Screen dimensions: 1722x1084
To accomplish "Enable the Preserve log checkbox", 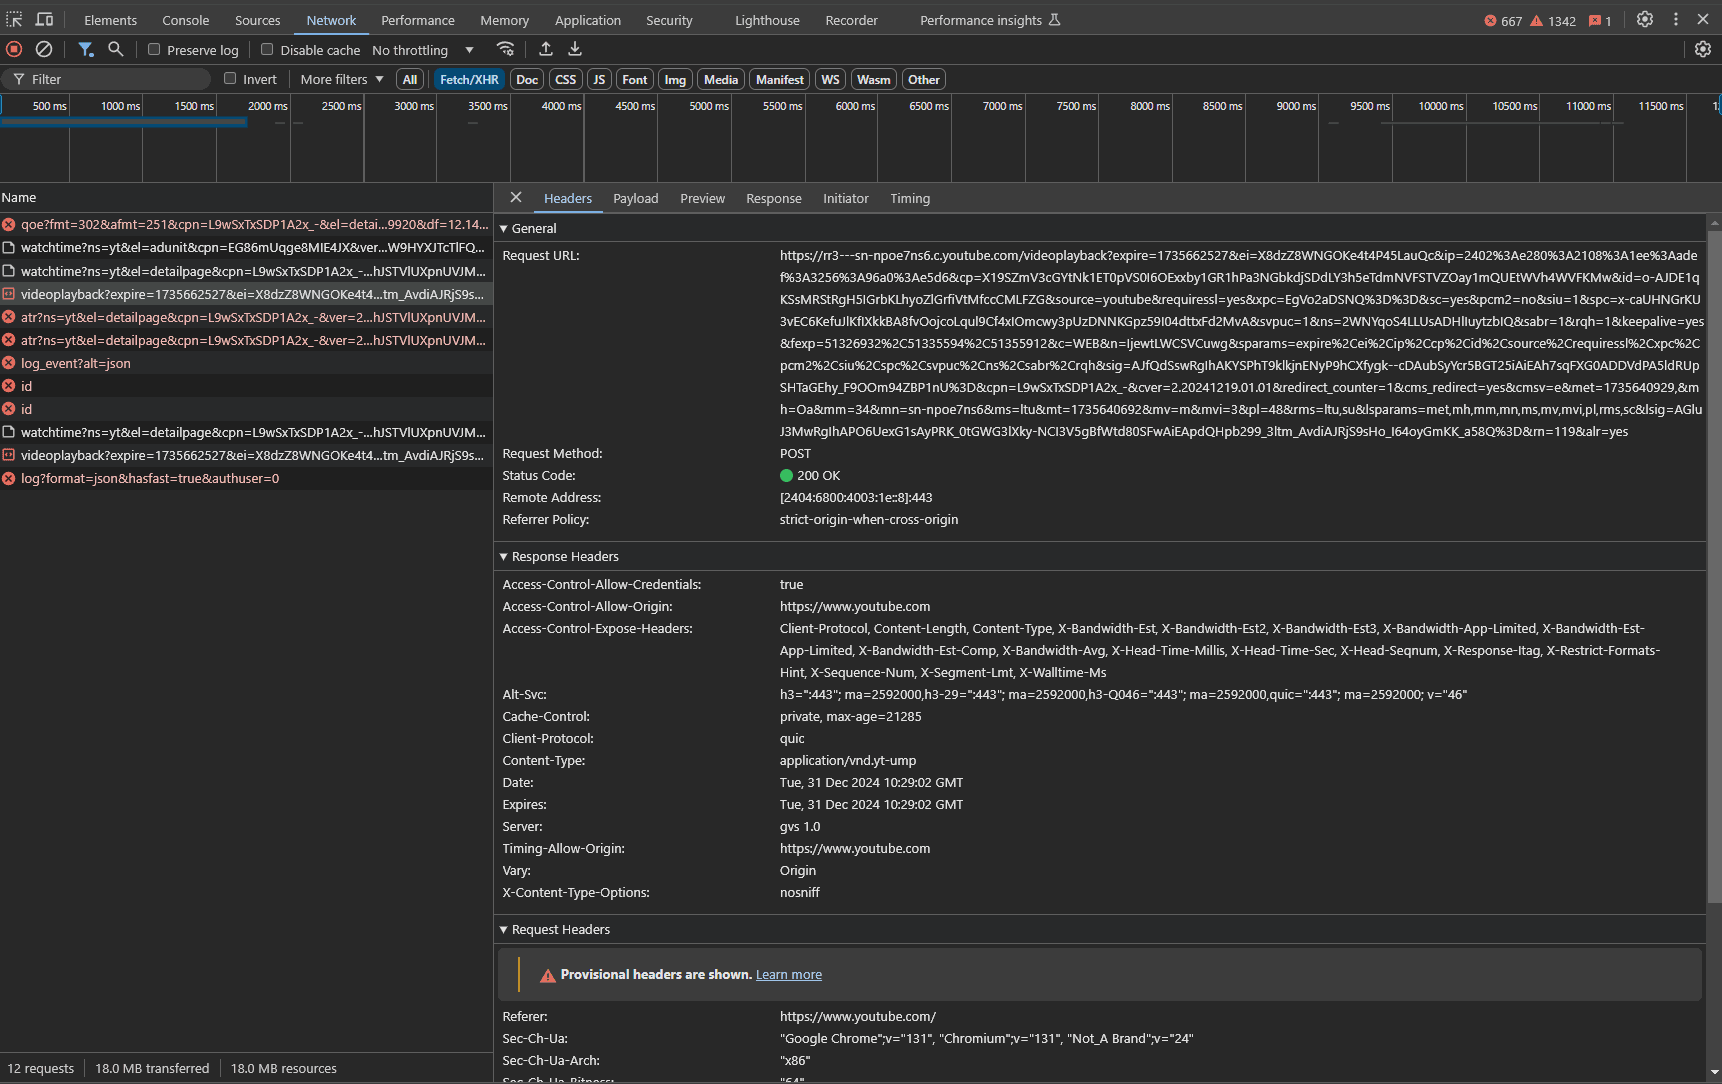I will [154, 50].
